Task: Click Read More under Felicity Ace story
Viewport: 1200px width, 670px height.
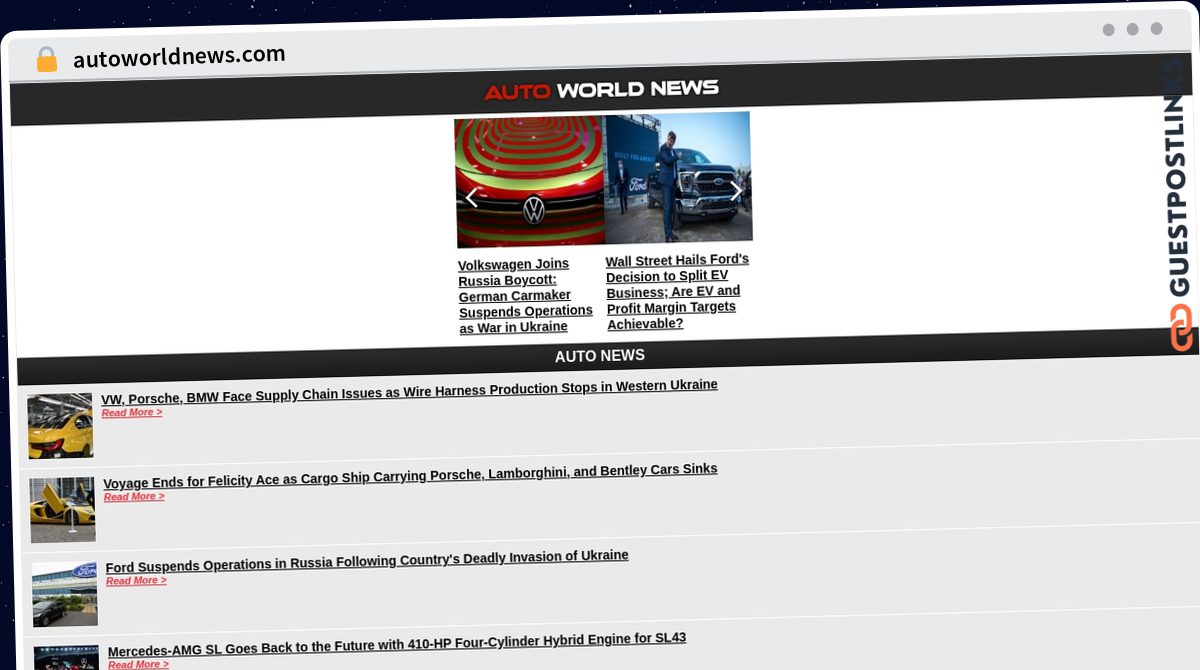Action: (134, 496)
